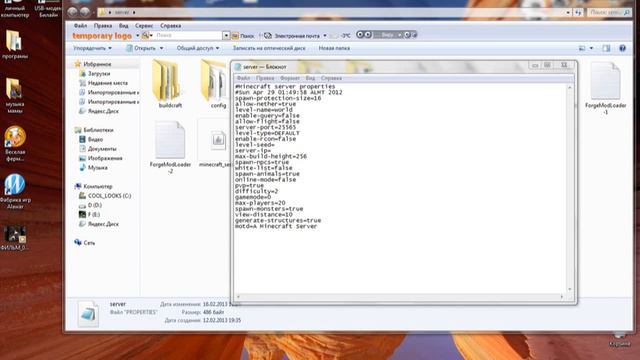Open Explorer's Сервис menu

click(x=144, y=25)
